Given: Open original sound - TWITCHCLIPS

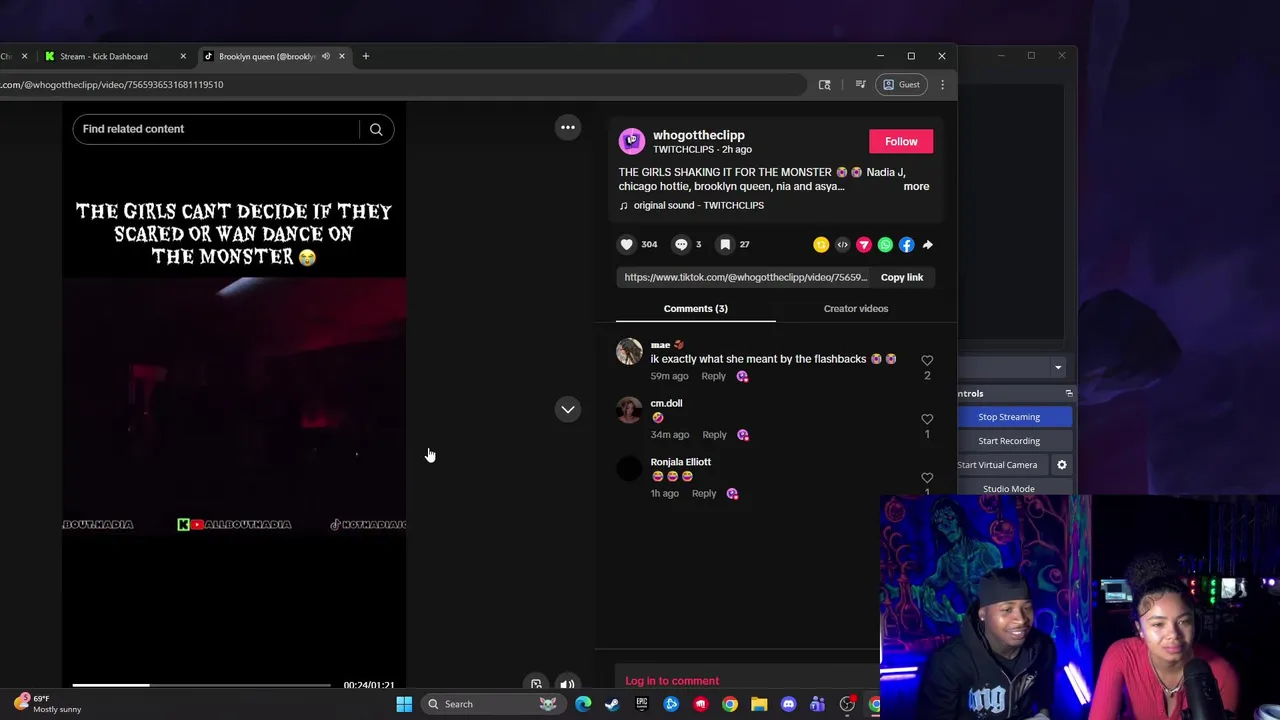Looking at the screenshot, I should click(698, 205).
